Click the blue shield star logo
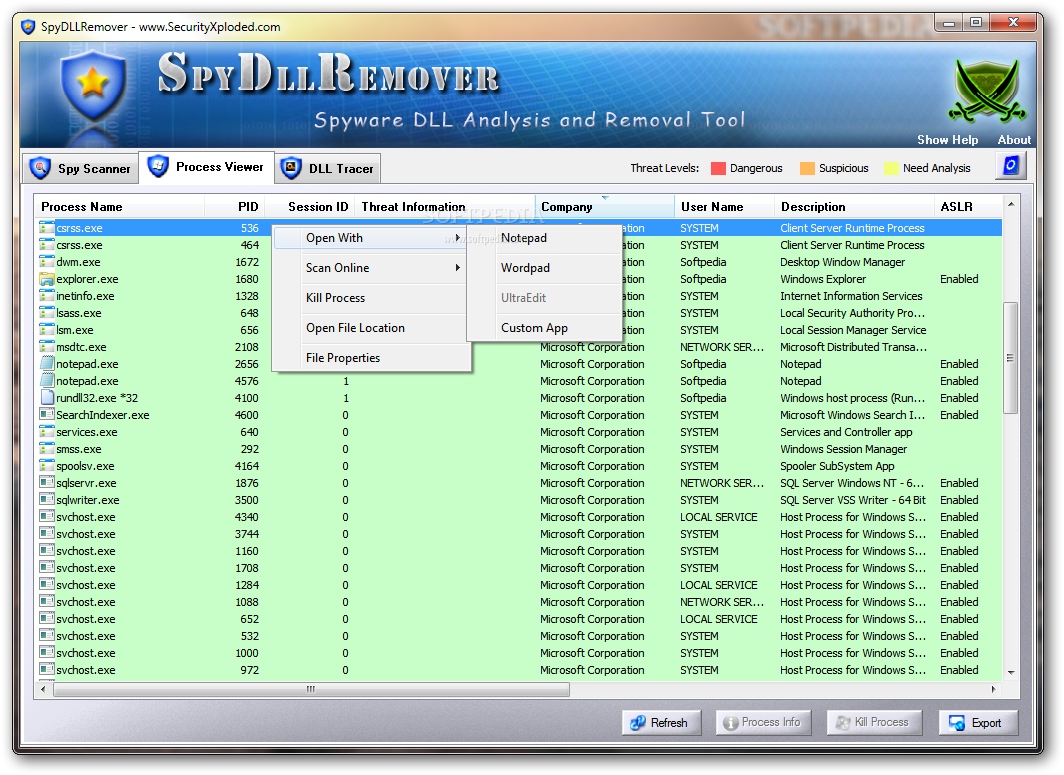Viewport: 1064px width, 775px height. 92,85
